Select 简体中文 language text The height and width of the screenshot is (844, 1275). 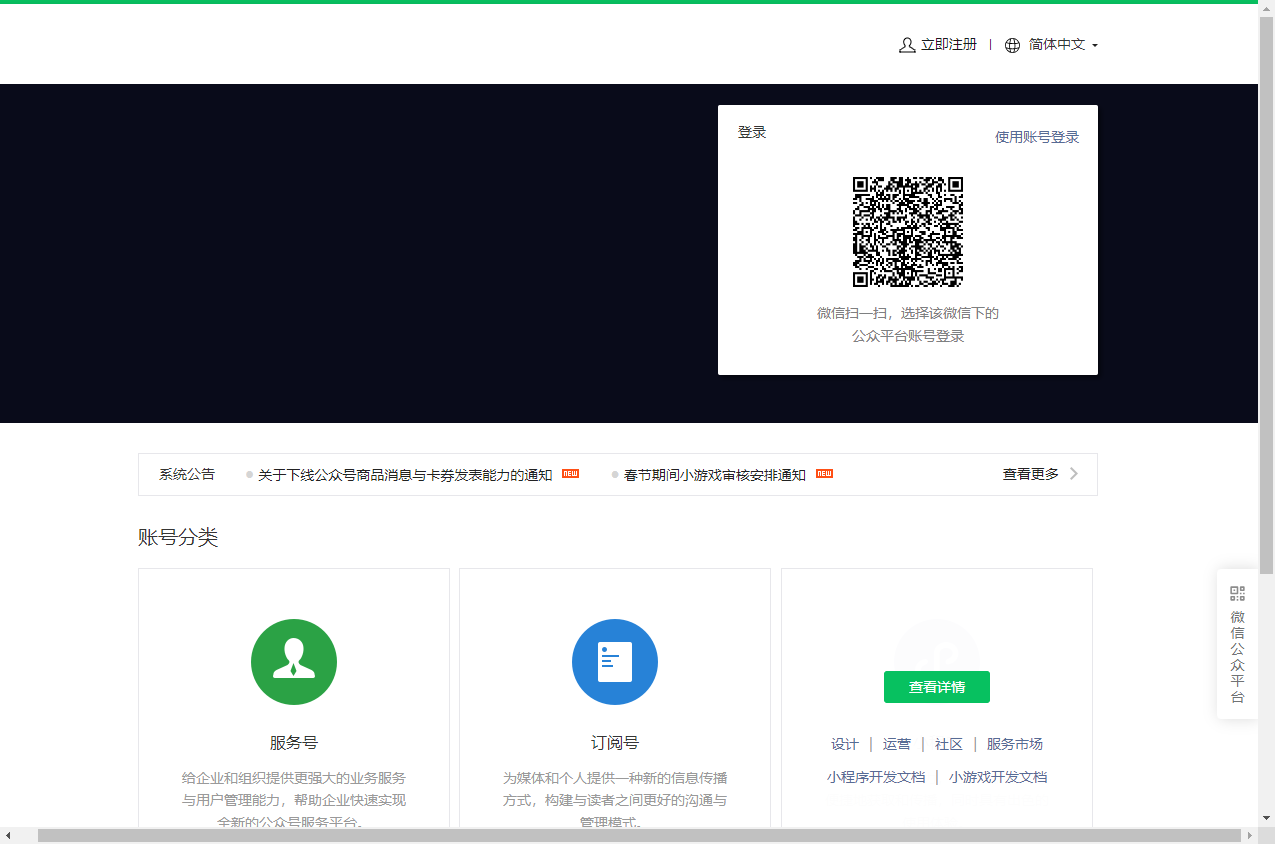(x=1057, y=45)
